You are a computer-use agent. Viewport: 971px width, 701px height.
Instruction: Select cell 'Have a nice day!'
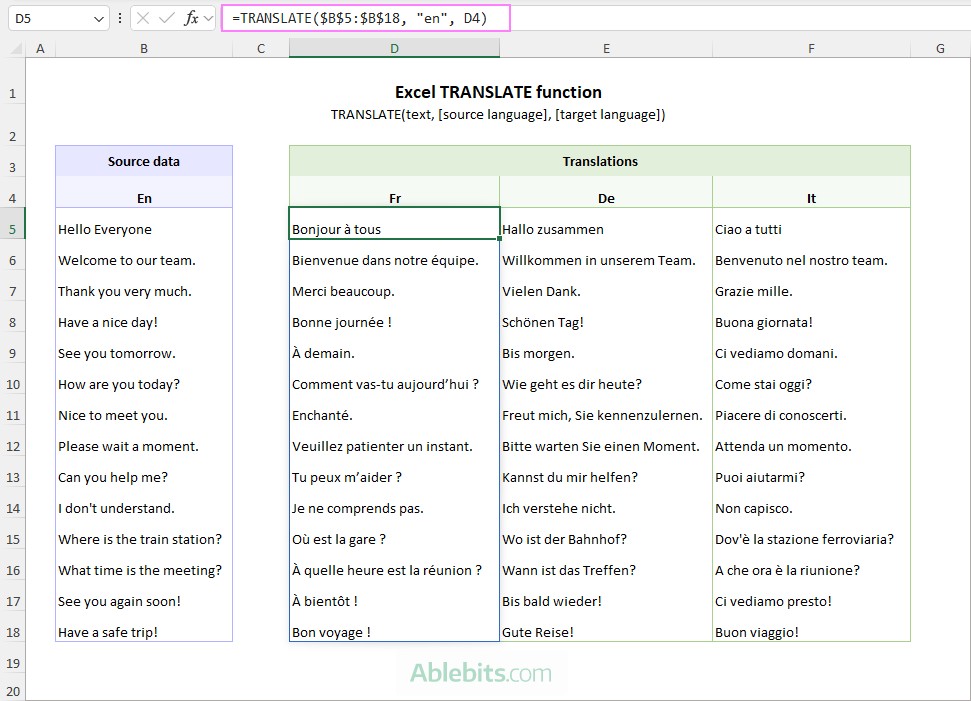pyautogui.click(x=144, y=316)
